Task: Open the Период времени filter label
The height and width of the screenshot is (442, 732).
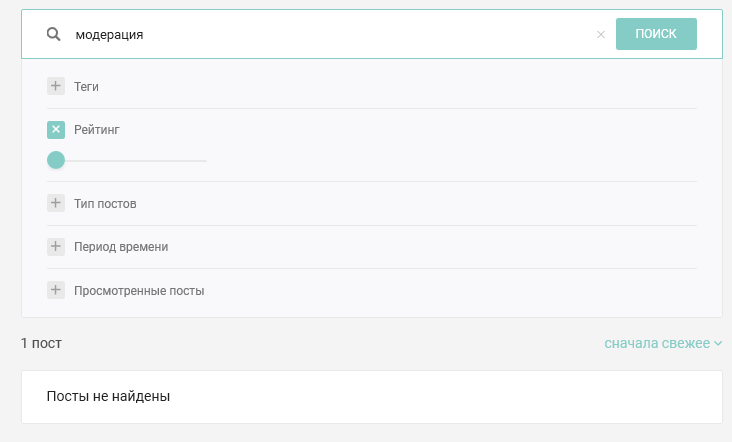Action: pyautogui.click(x=121, y=247)
